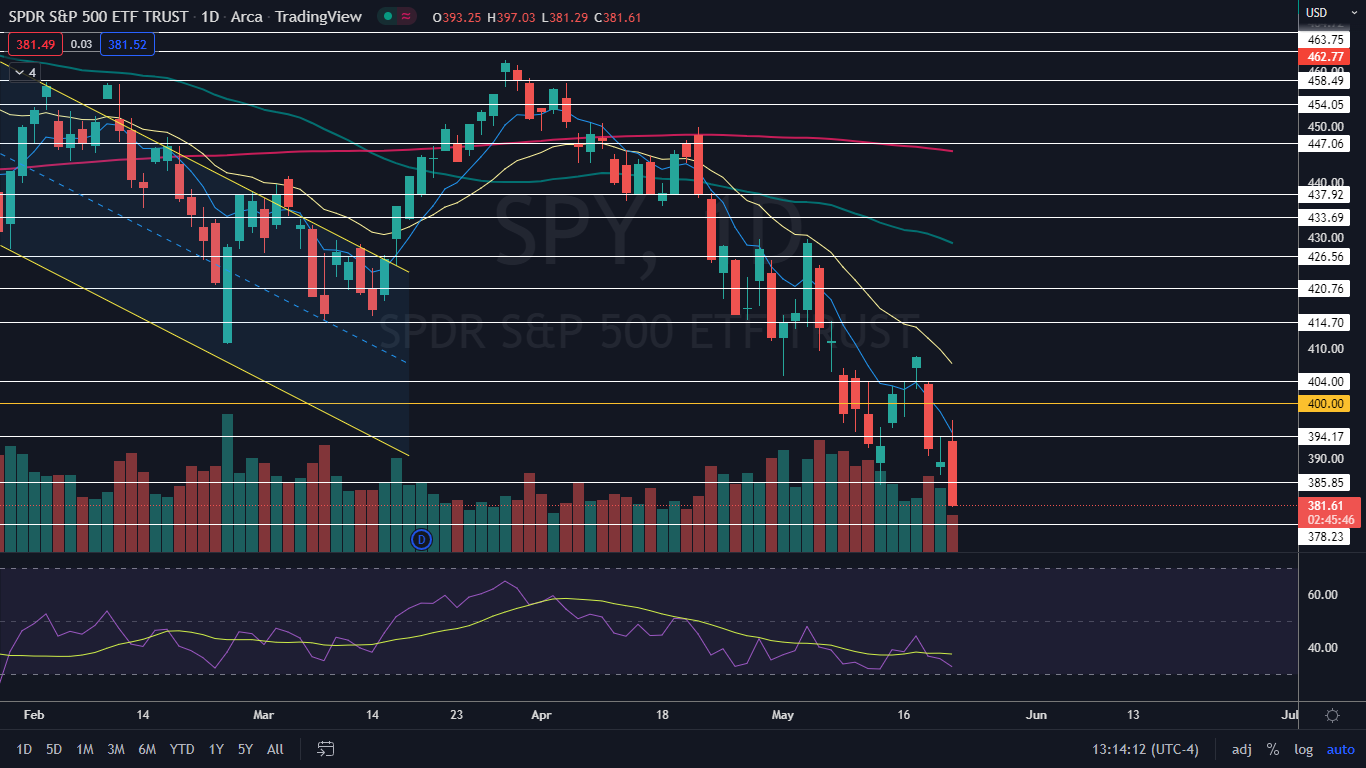The image size is (1366, 768).
Task: Click the green market status dot
Action: 386,17
